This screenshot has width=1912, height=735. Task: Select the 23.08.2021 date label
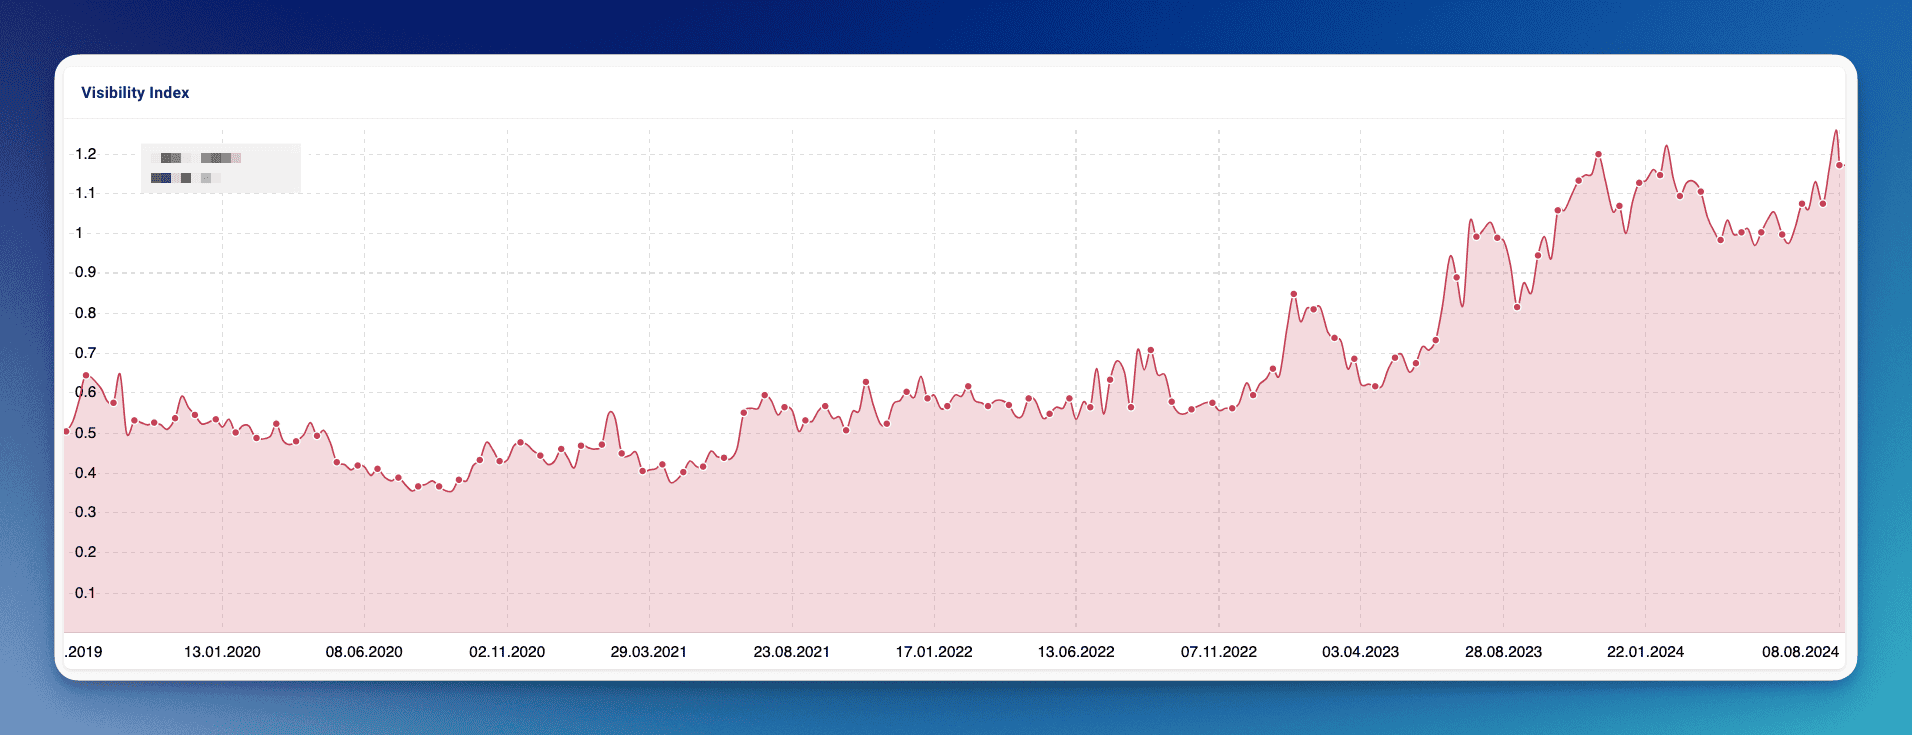792,652
